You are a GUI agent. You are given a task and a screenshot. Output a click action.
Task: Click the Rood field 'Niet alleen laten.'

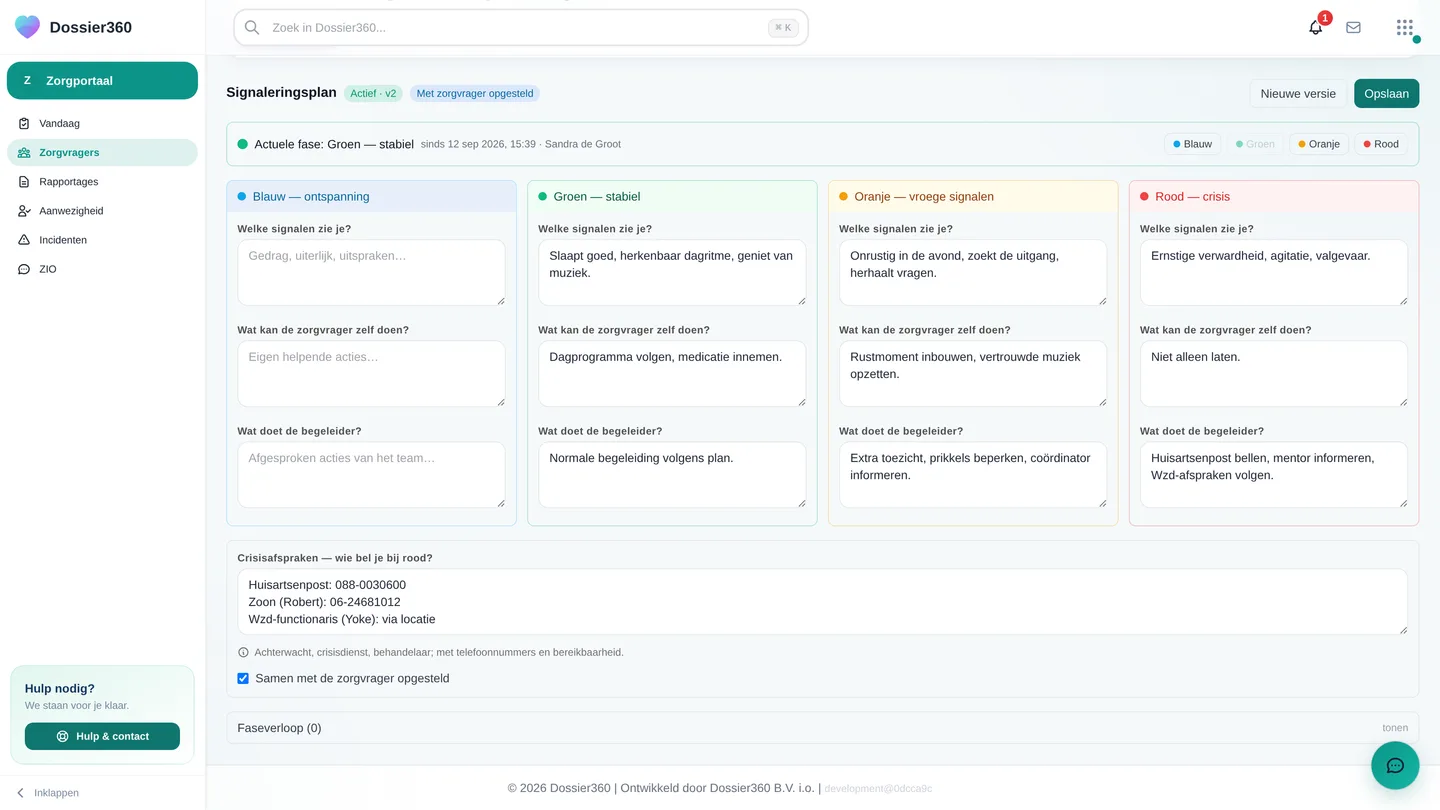(1273, 373)
